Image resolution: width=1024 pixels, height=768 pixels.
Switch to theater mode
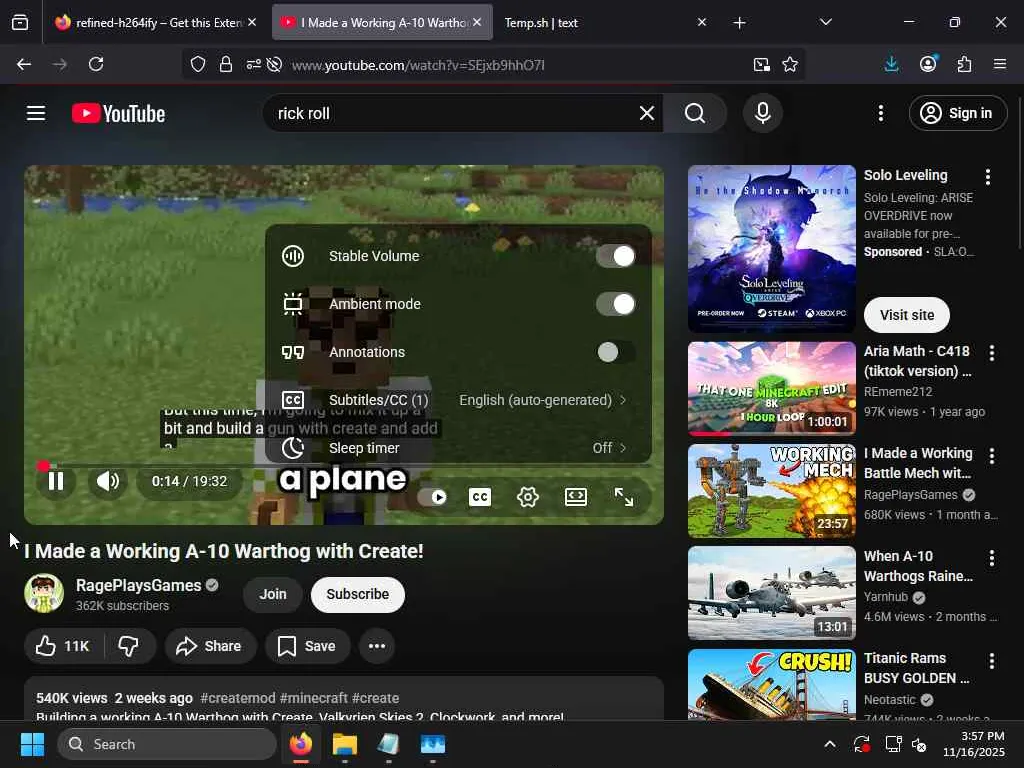click(x=575, y=498)
